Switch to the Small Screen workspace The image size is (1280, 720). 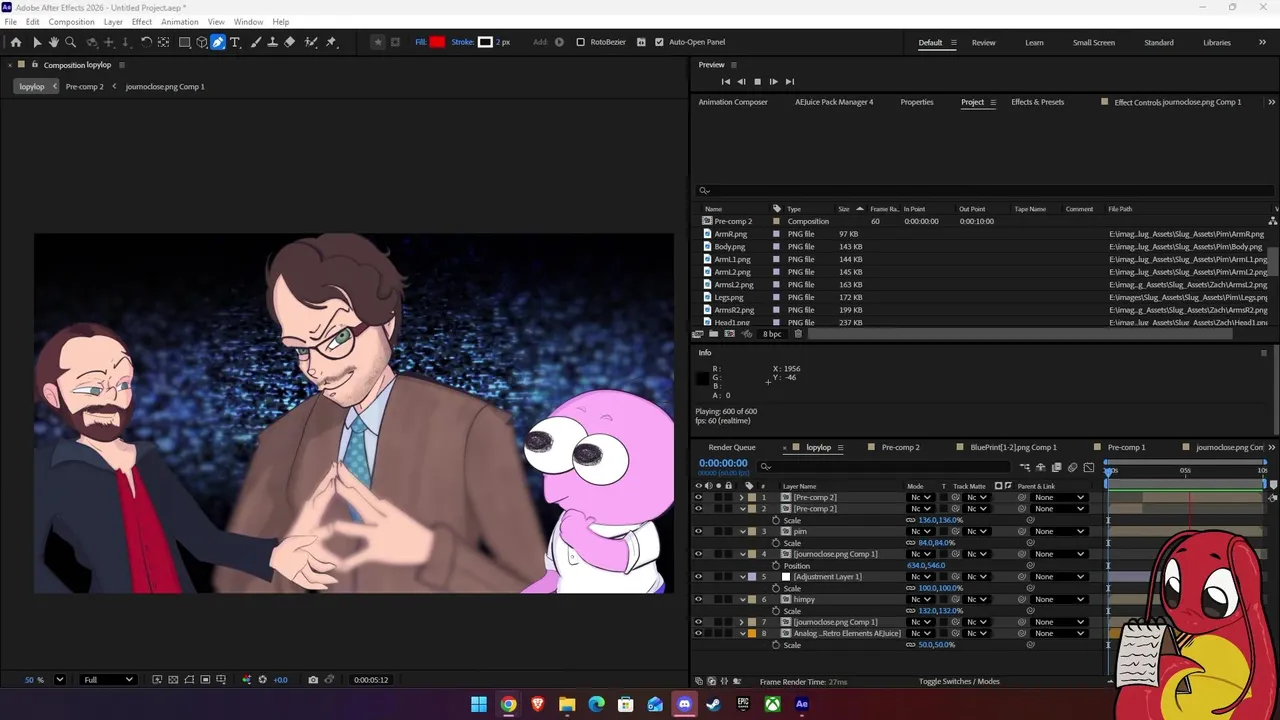tap(1094, 43)
